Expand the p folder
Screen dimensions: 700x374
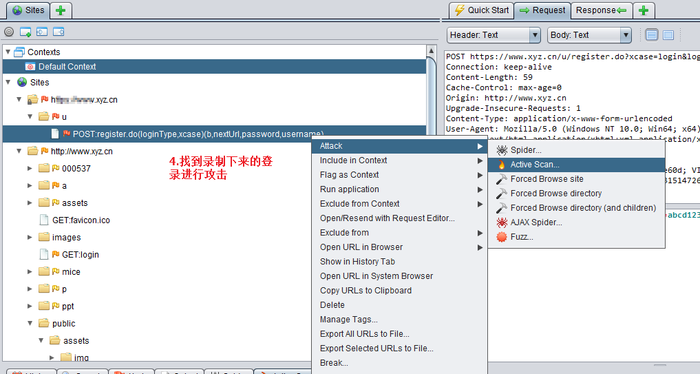[x=30, y=289]
